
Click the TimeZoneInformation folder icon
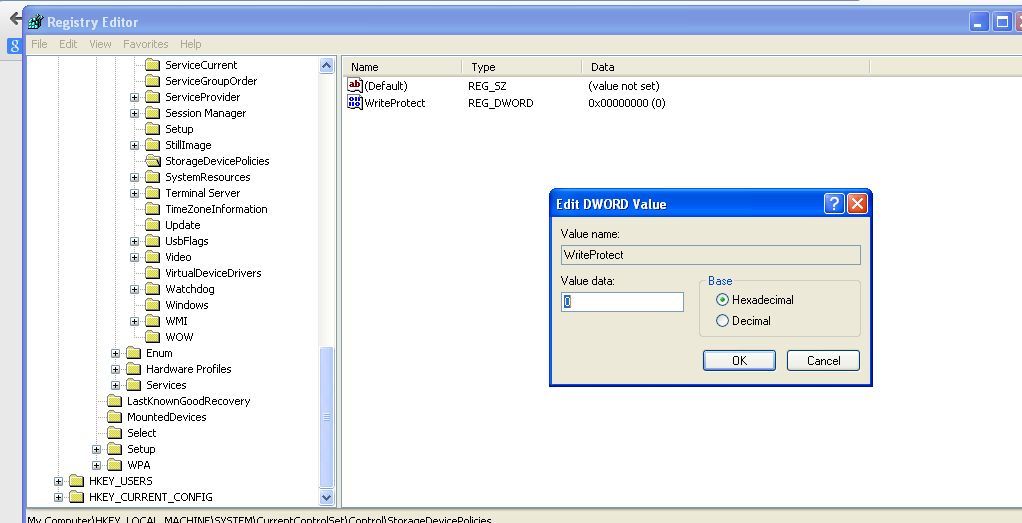click(x=152, y=209)
